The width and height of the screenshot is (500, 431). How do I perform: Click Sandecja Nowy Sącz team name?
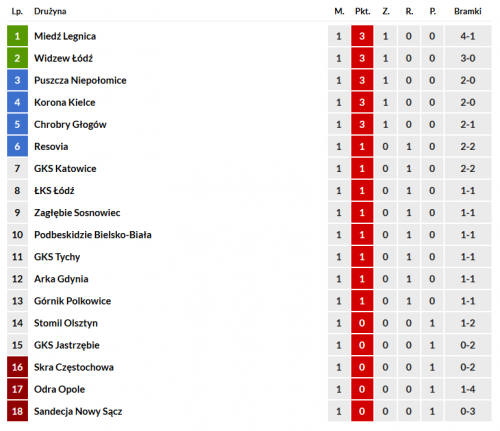click(78, 412)
